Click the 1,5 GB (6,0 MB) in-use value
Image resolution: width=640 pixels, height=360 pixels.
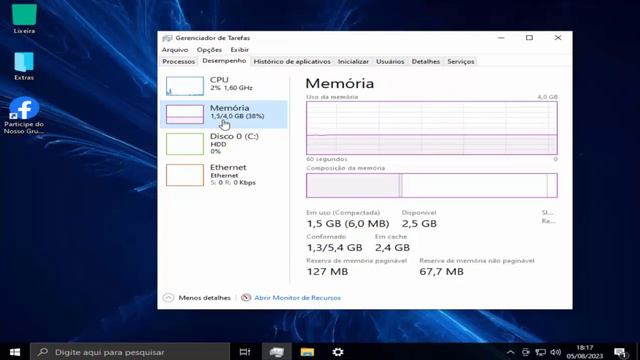click(x=348, y=224)
